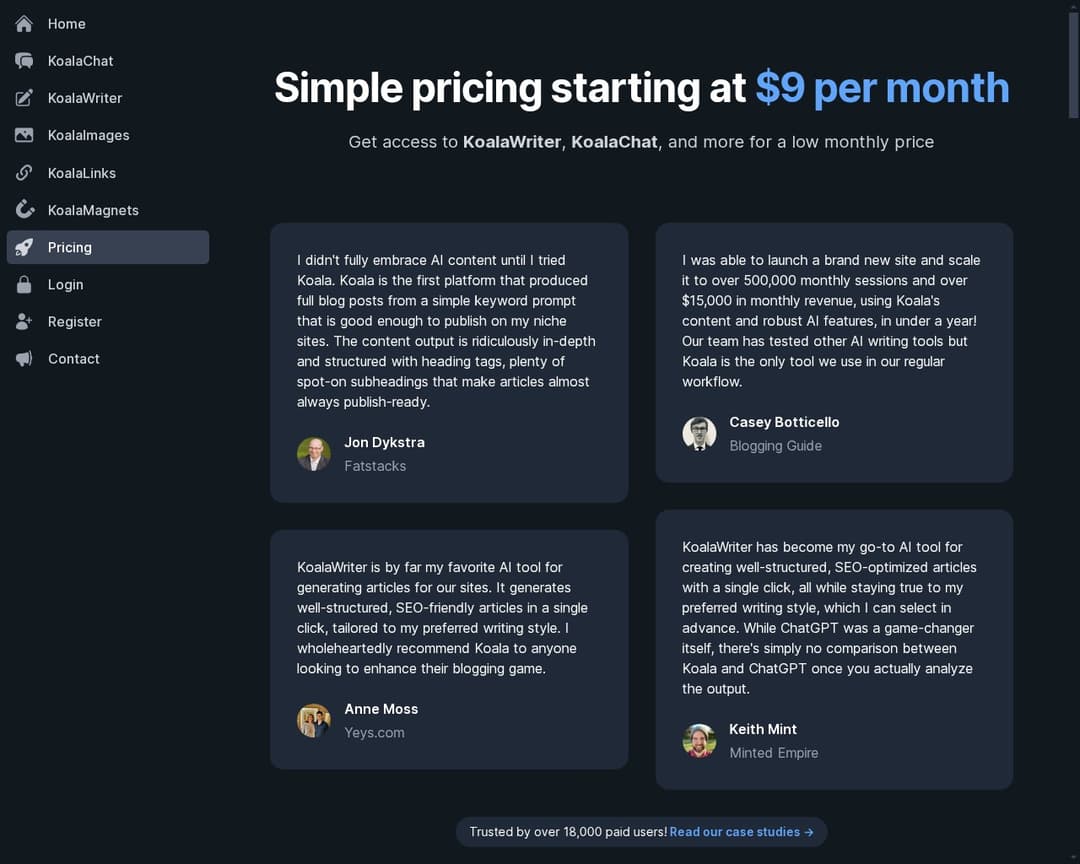The image size is (1080, 864).
Task: Click the Contact megaphone icon
Action: 24,359
